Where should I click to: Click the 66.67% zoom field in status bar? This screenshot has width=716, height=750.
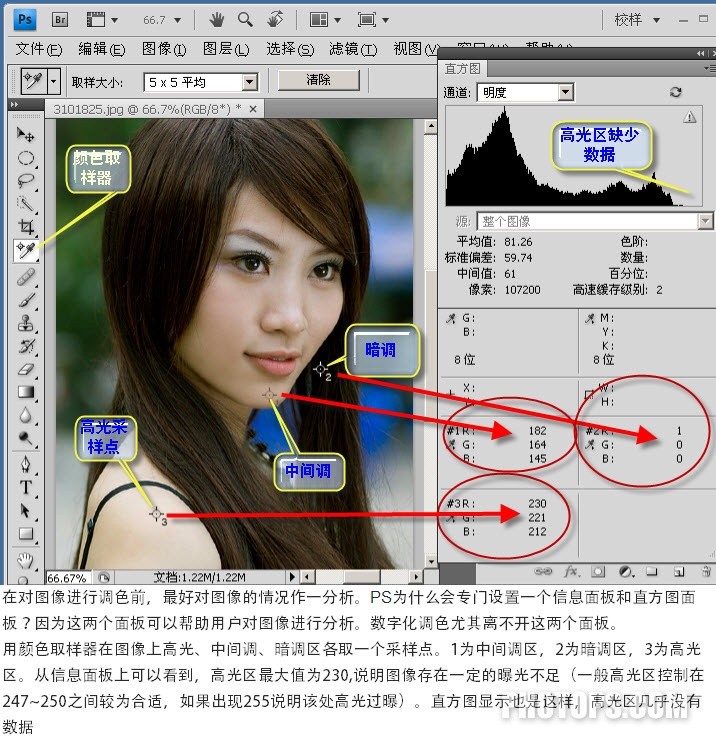[68, 578]
